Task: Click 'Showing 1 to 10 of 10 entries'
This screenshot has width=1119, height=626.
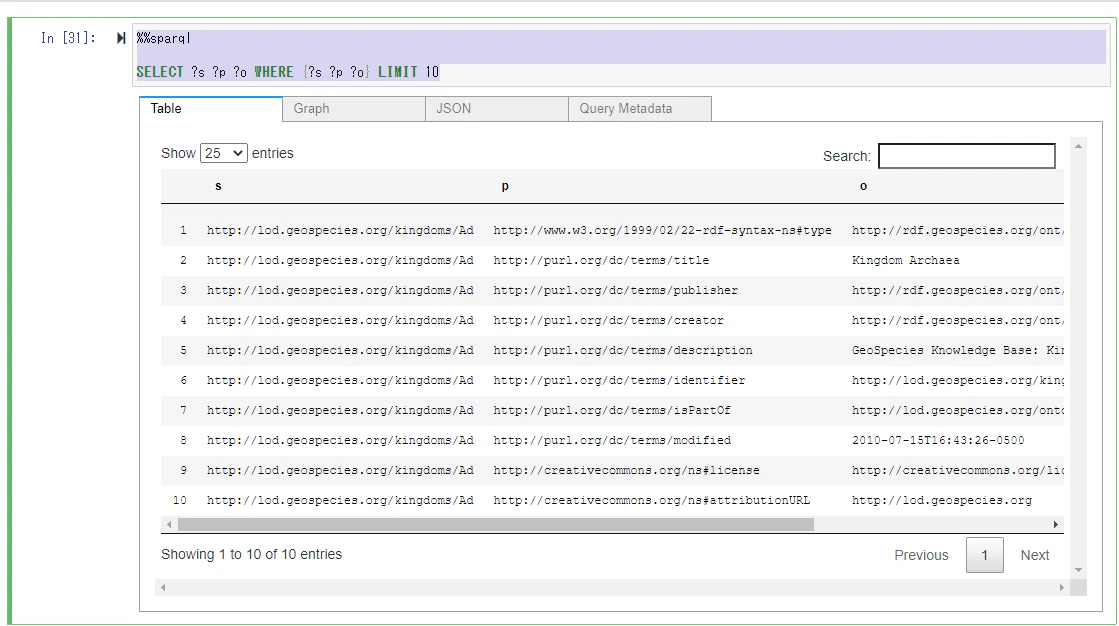Action: point(251,554)
